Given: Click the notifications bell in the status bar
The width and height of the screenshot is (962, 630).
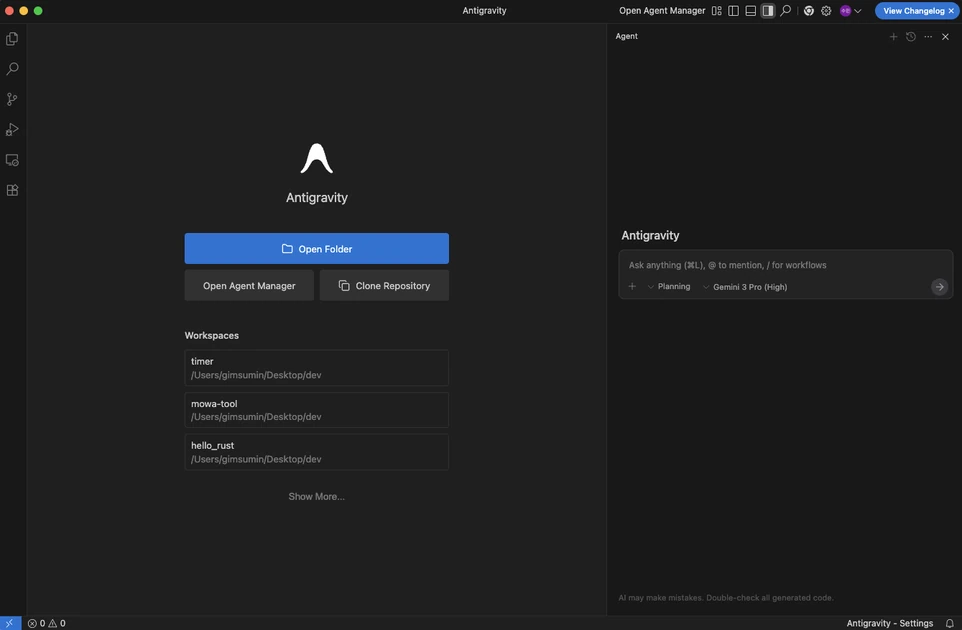Looking at the screenshot, I should click(x=947, y=621).
